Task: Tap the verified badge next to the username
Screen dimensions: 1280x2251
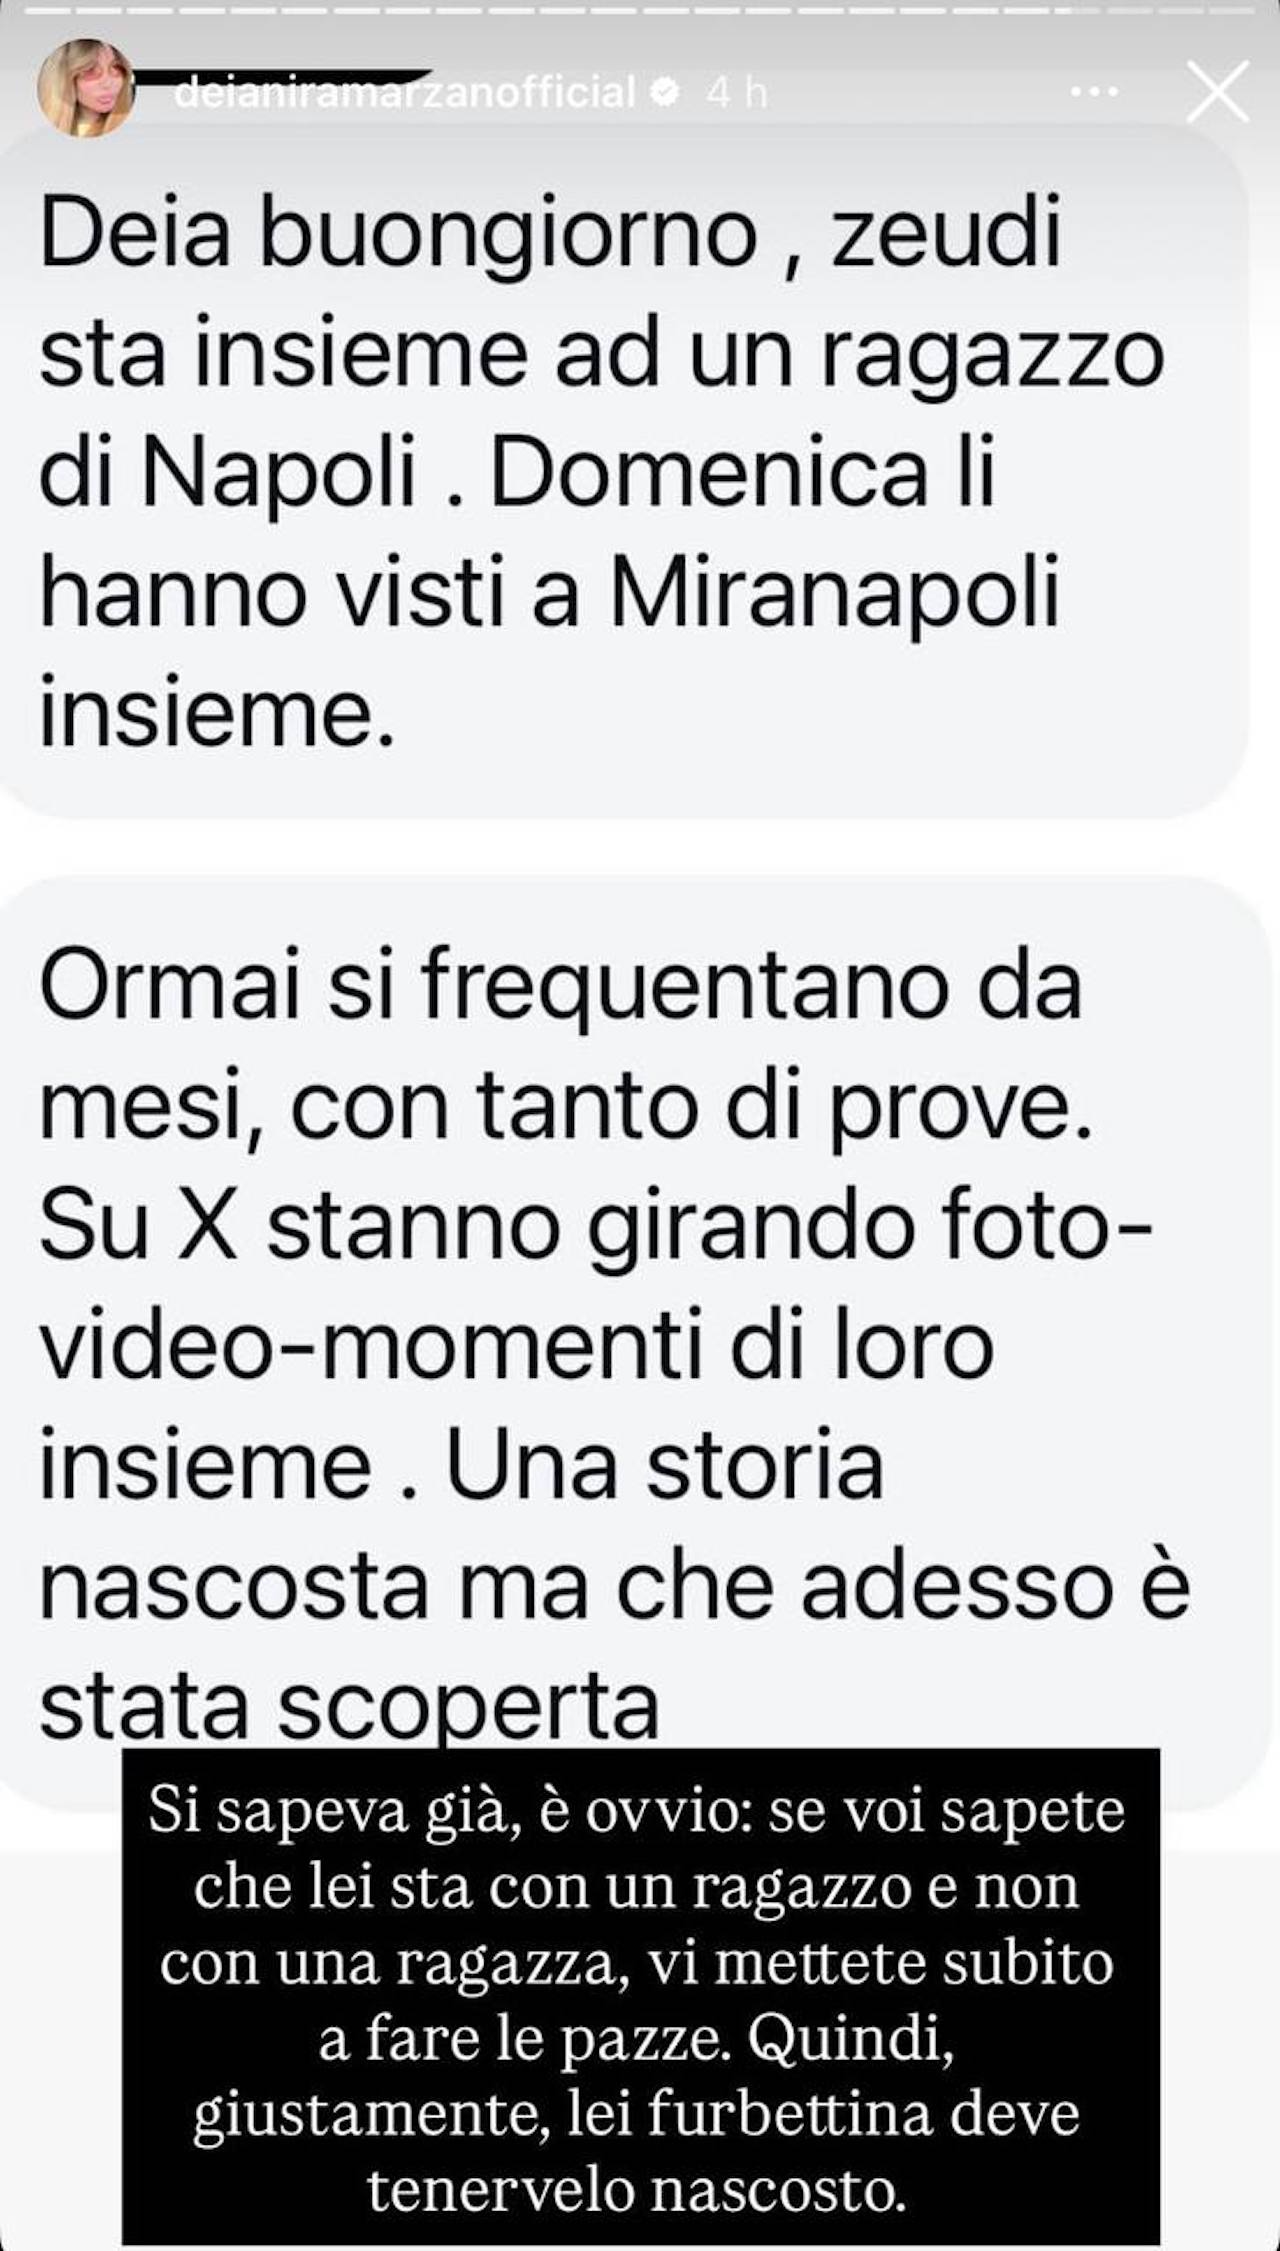Action: [663, 92]
